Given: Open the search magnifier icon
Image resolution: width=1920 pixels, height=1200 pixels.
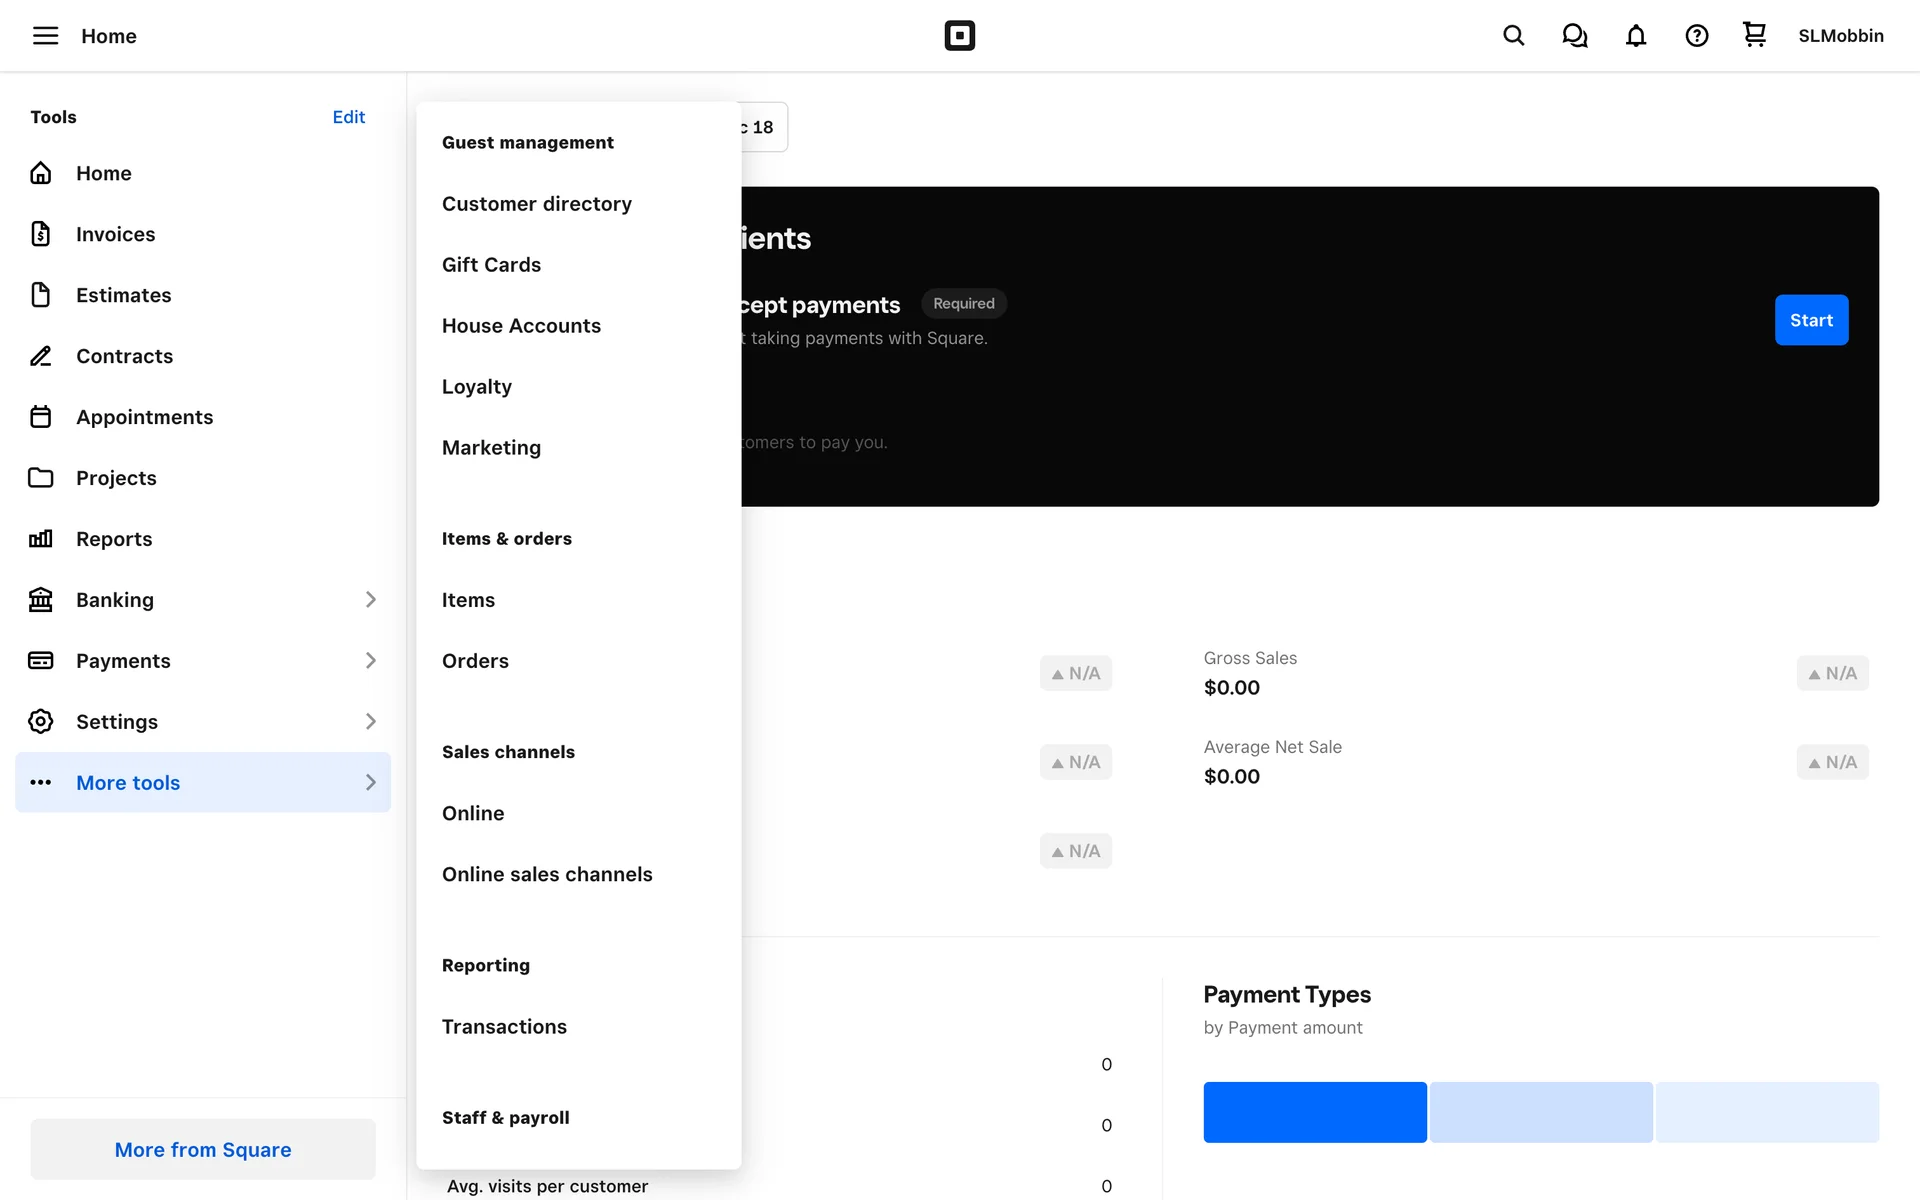Looking at the screenshot, I should pos(1513,36).
